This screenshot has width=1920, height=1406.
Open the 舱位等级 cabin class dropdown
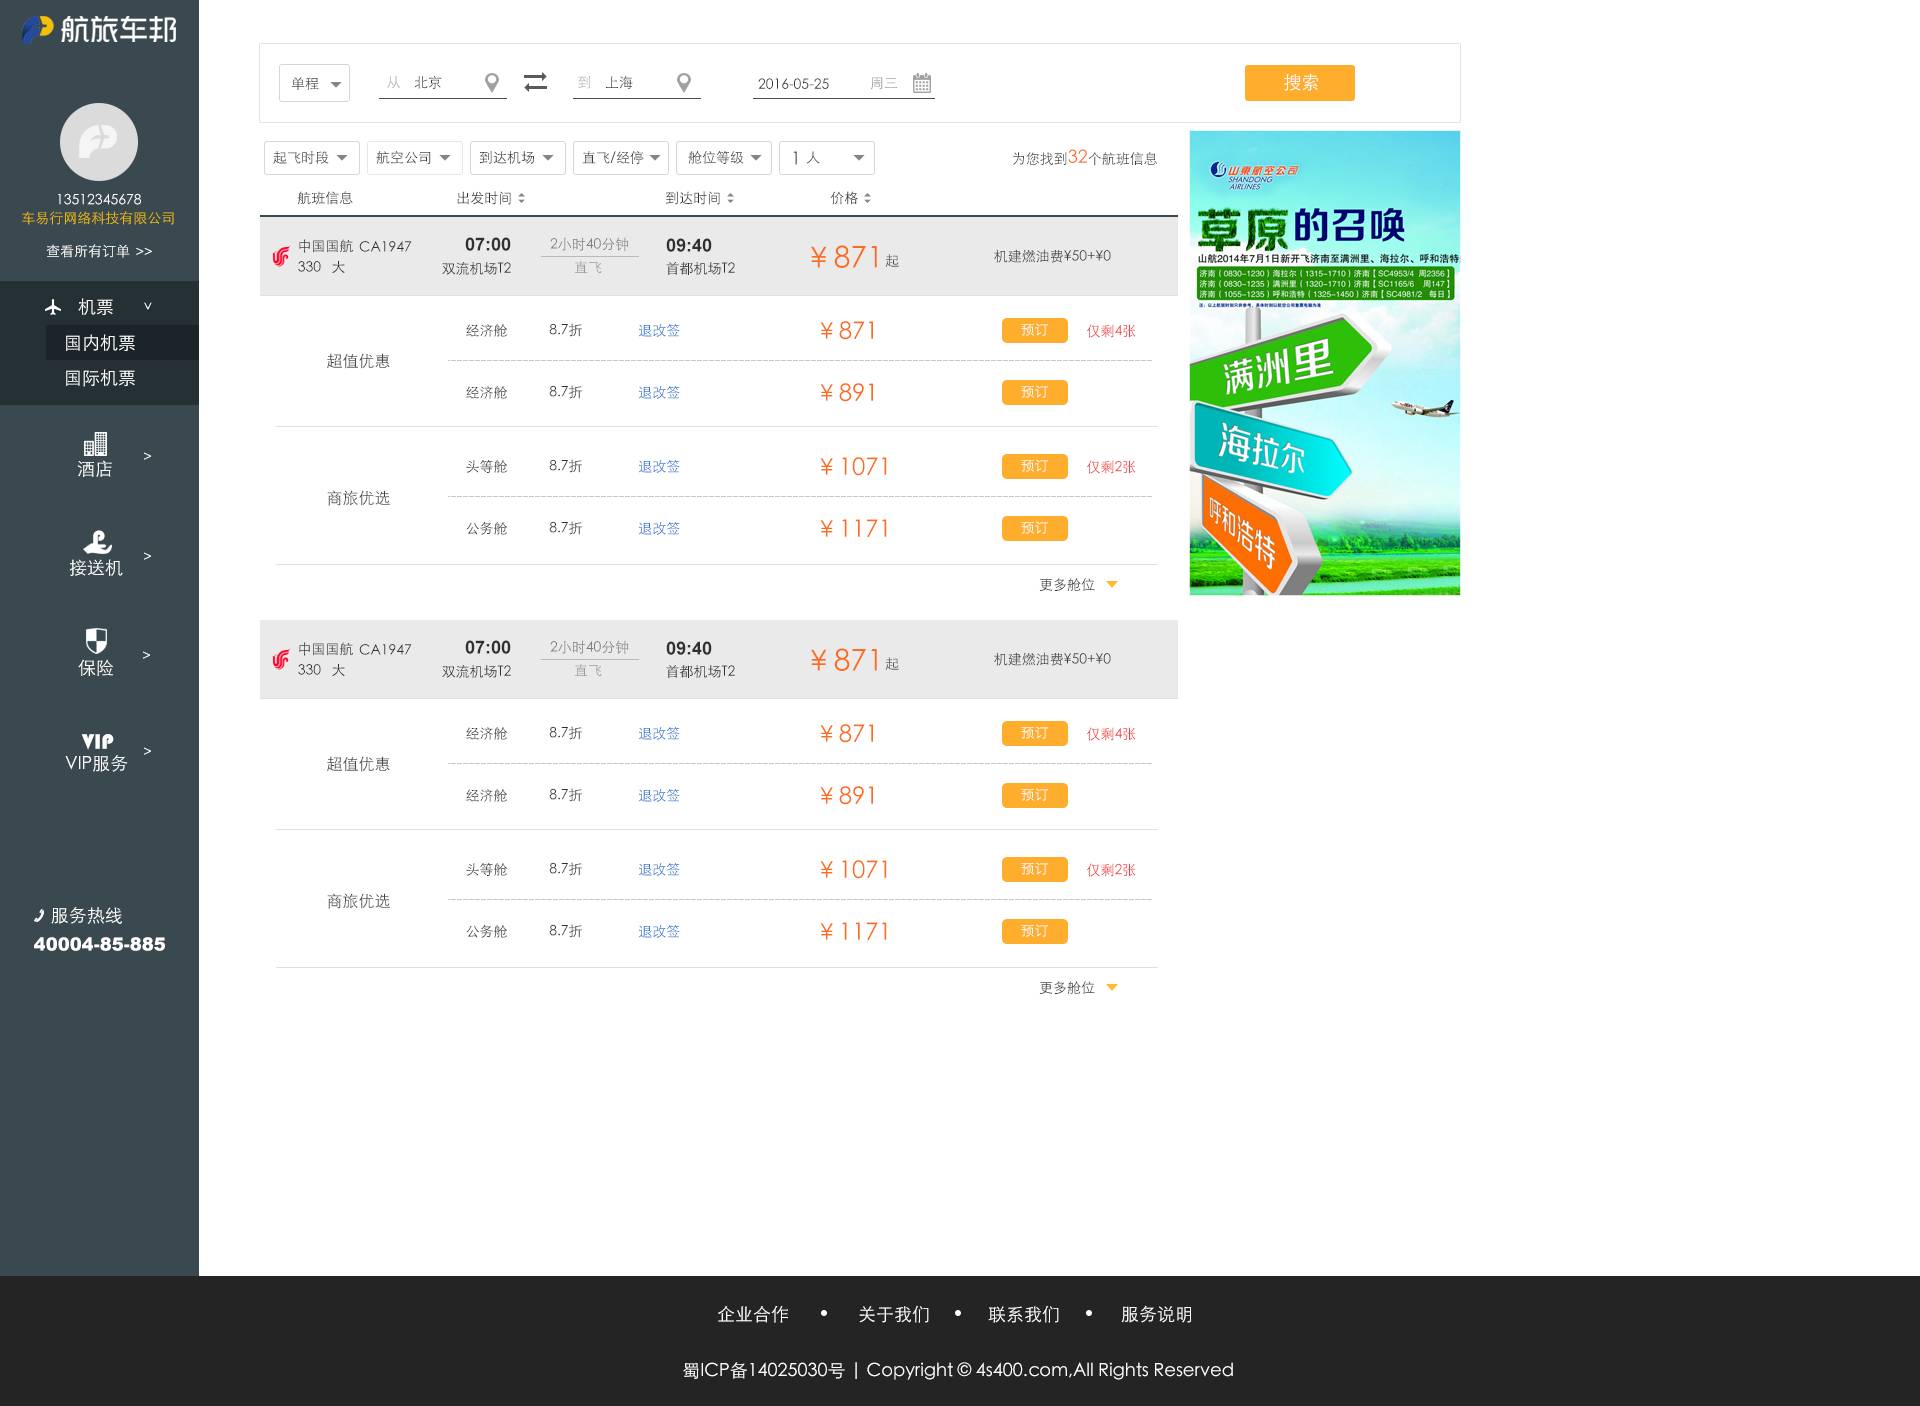[x=723, y=157]
